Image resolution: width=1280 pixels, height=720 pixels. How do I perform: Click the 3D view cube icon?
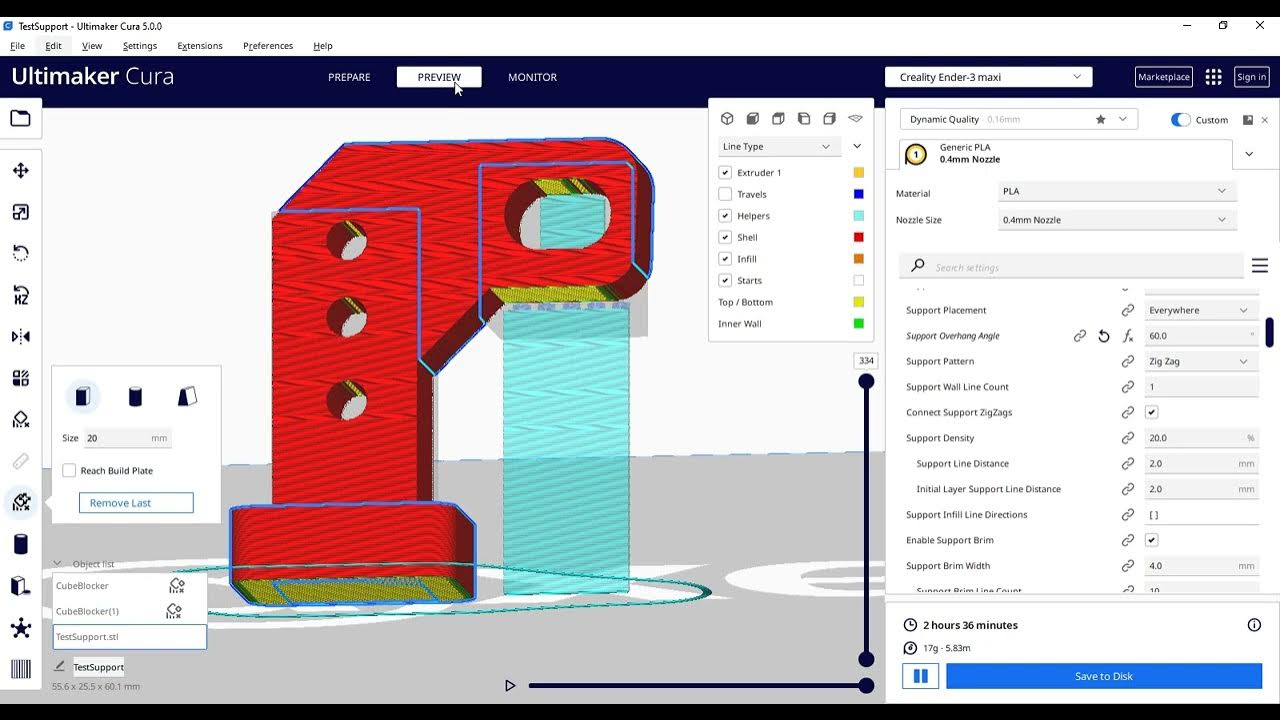[x=727, y=118]
